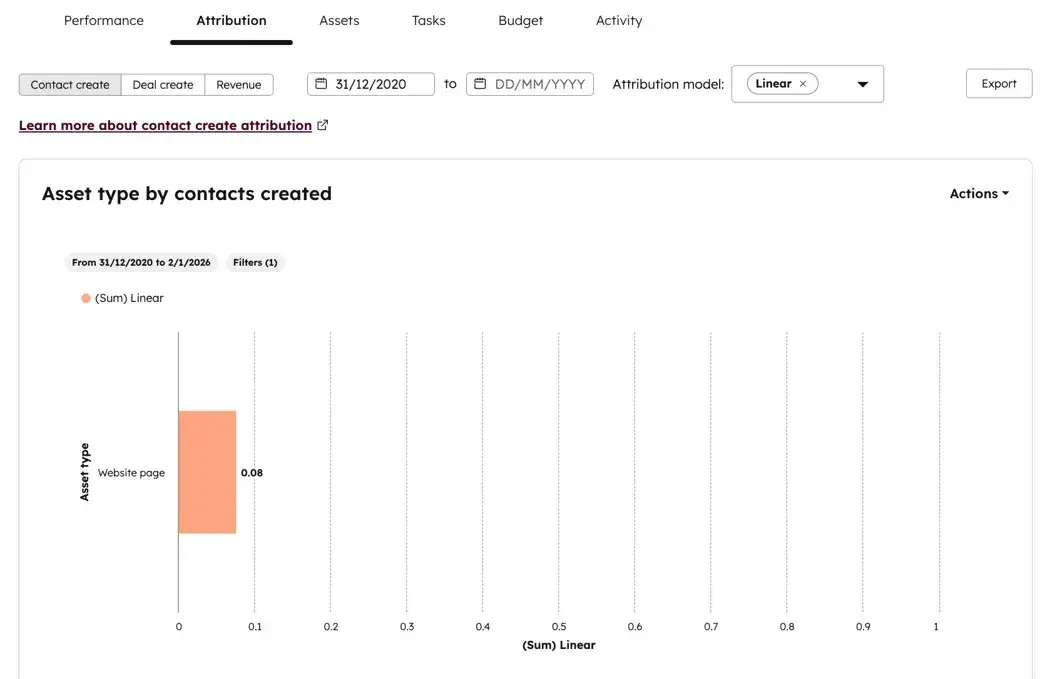Select the Revenue option
The width and height of the screenshot is (1050, 679).
point(239,84)
